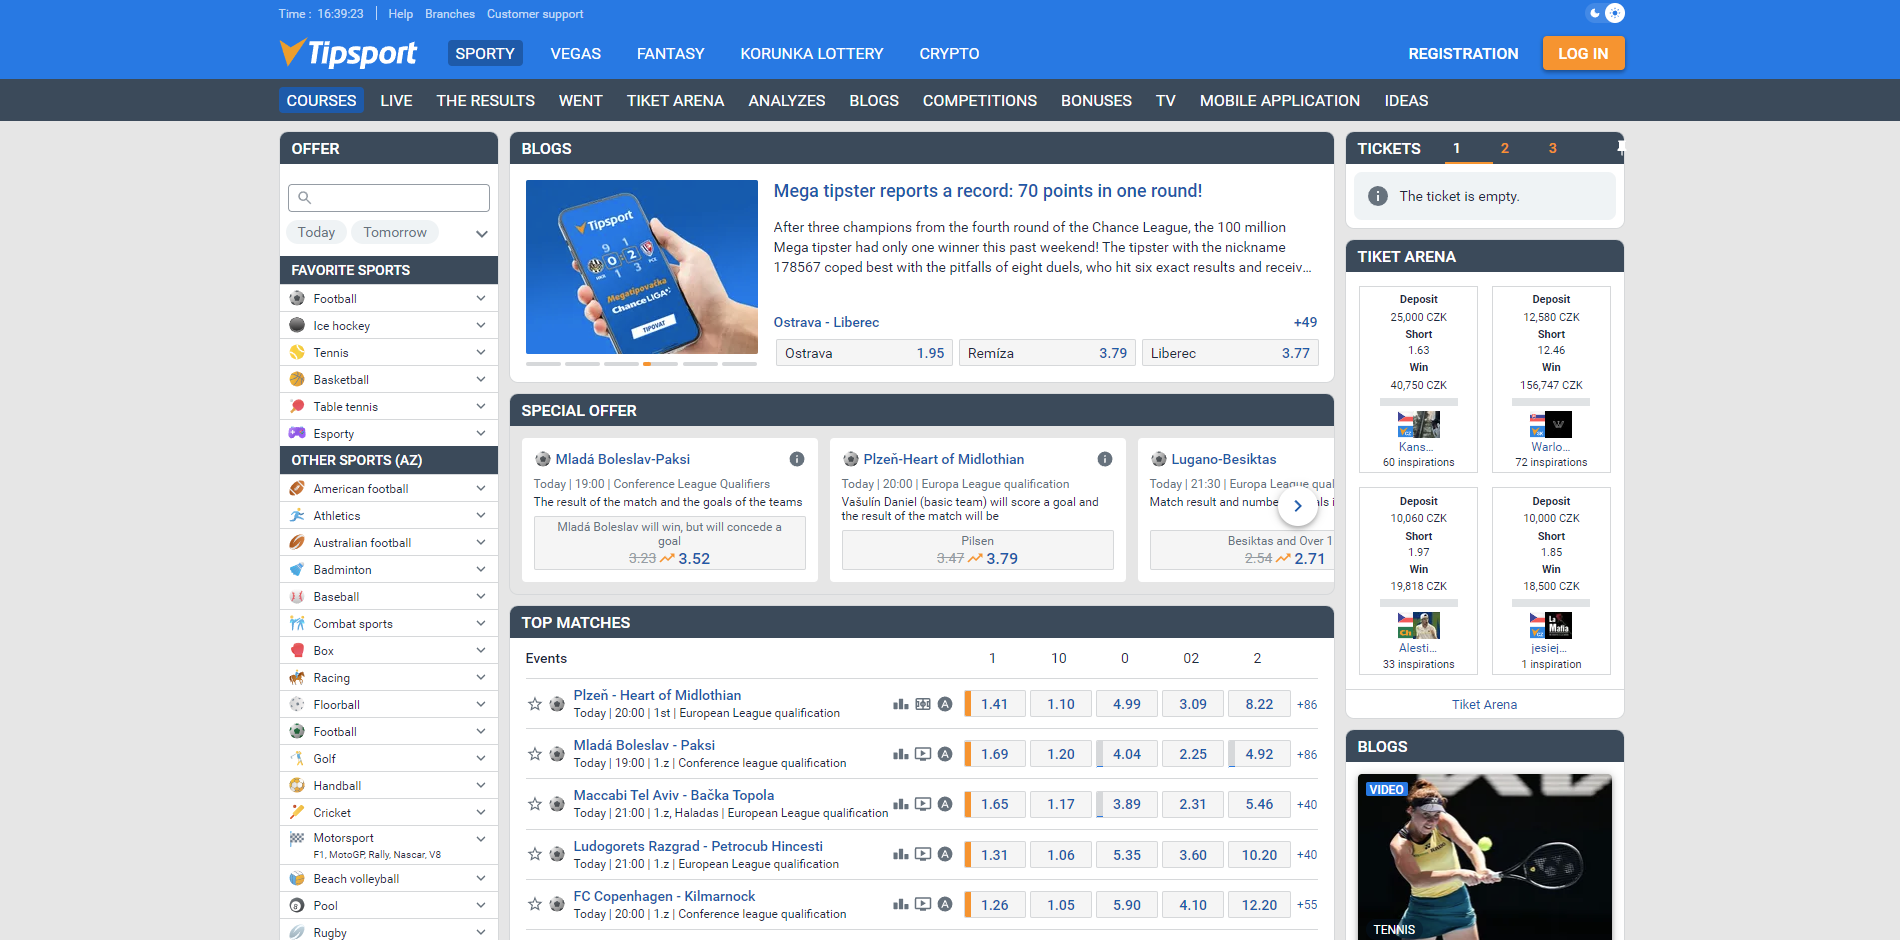Open info icon on Mladá Boleslav-Paksi special offer
The width and height of the screenshot is (1900, 940).
pos(797,459)
